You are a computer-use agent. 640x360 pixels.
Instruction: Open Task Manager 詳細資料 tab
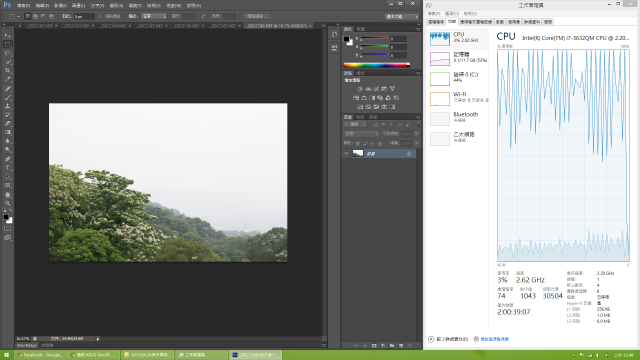click(532, 22)
